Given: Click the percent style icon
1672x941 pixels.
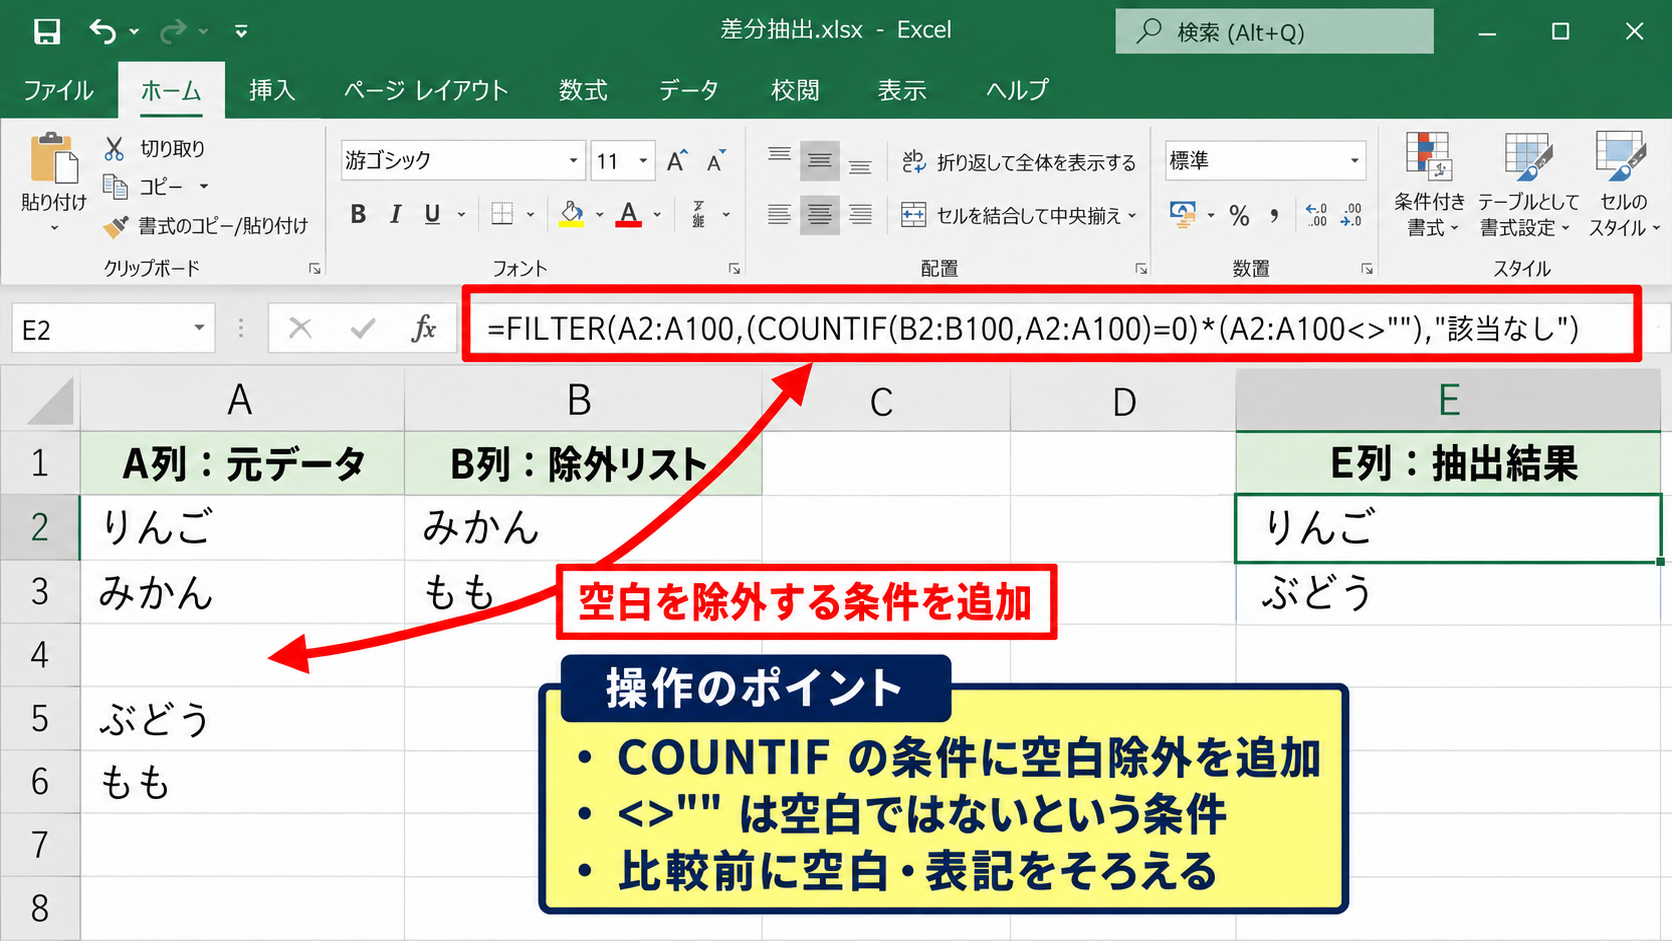Looking at the screenshot, I should [x=1239, y=215].
